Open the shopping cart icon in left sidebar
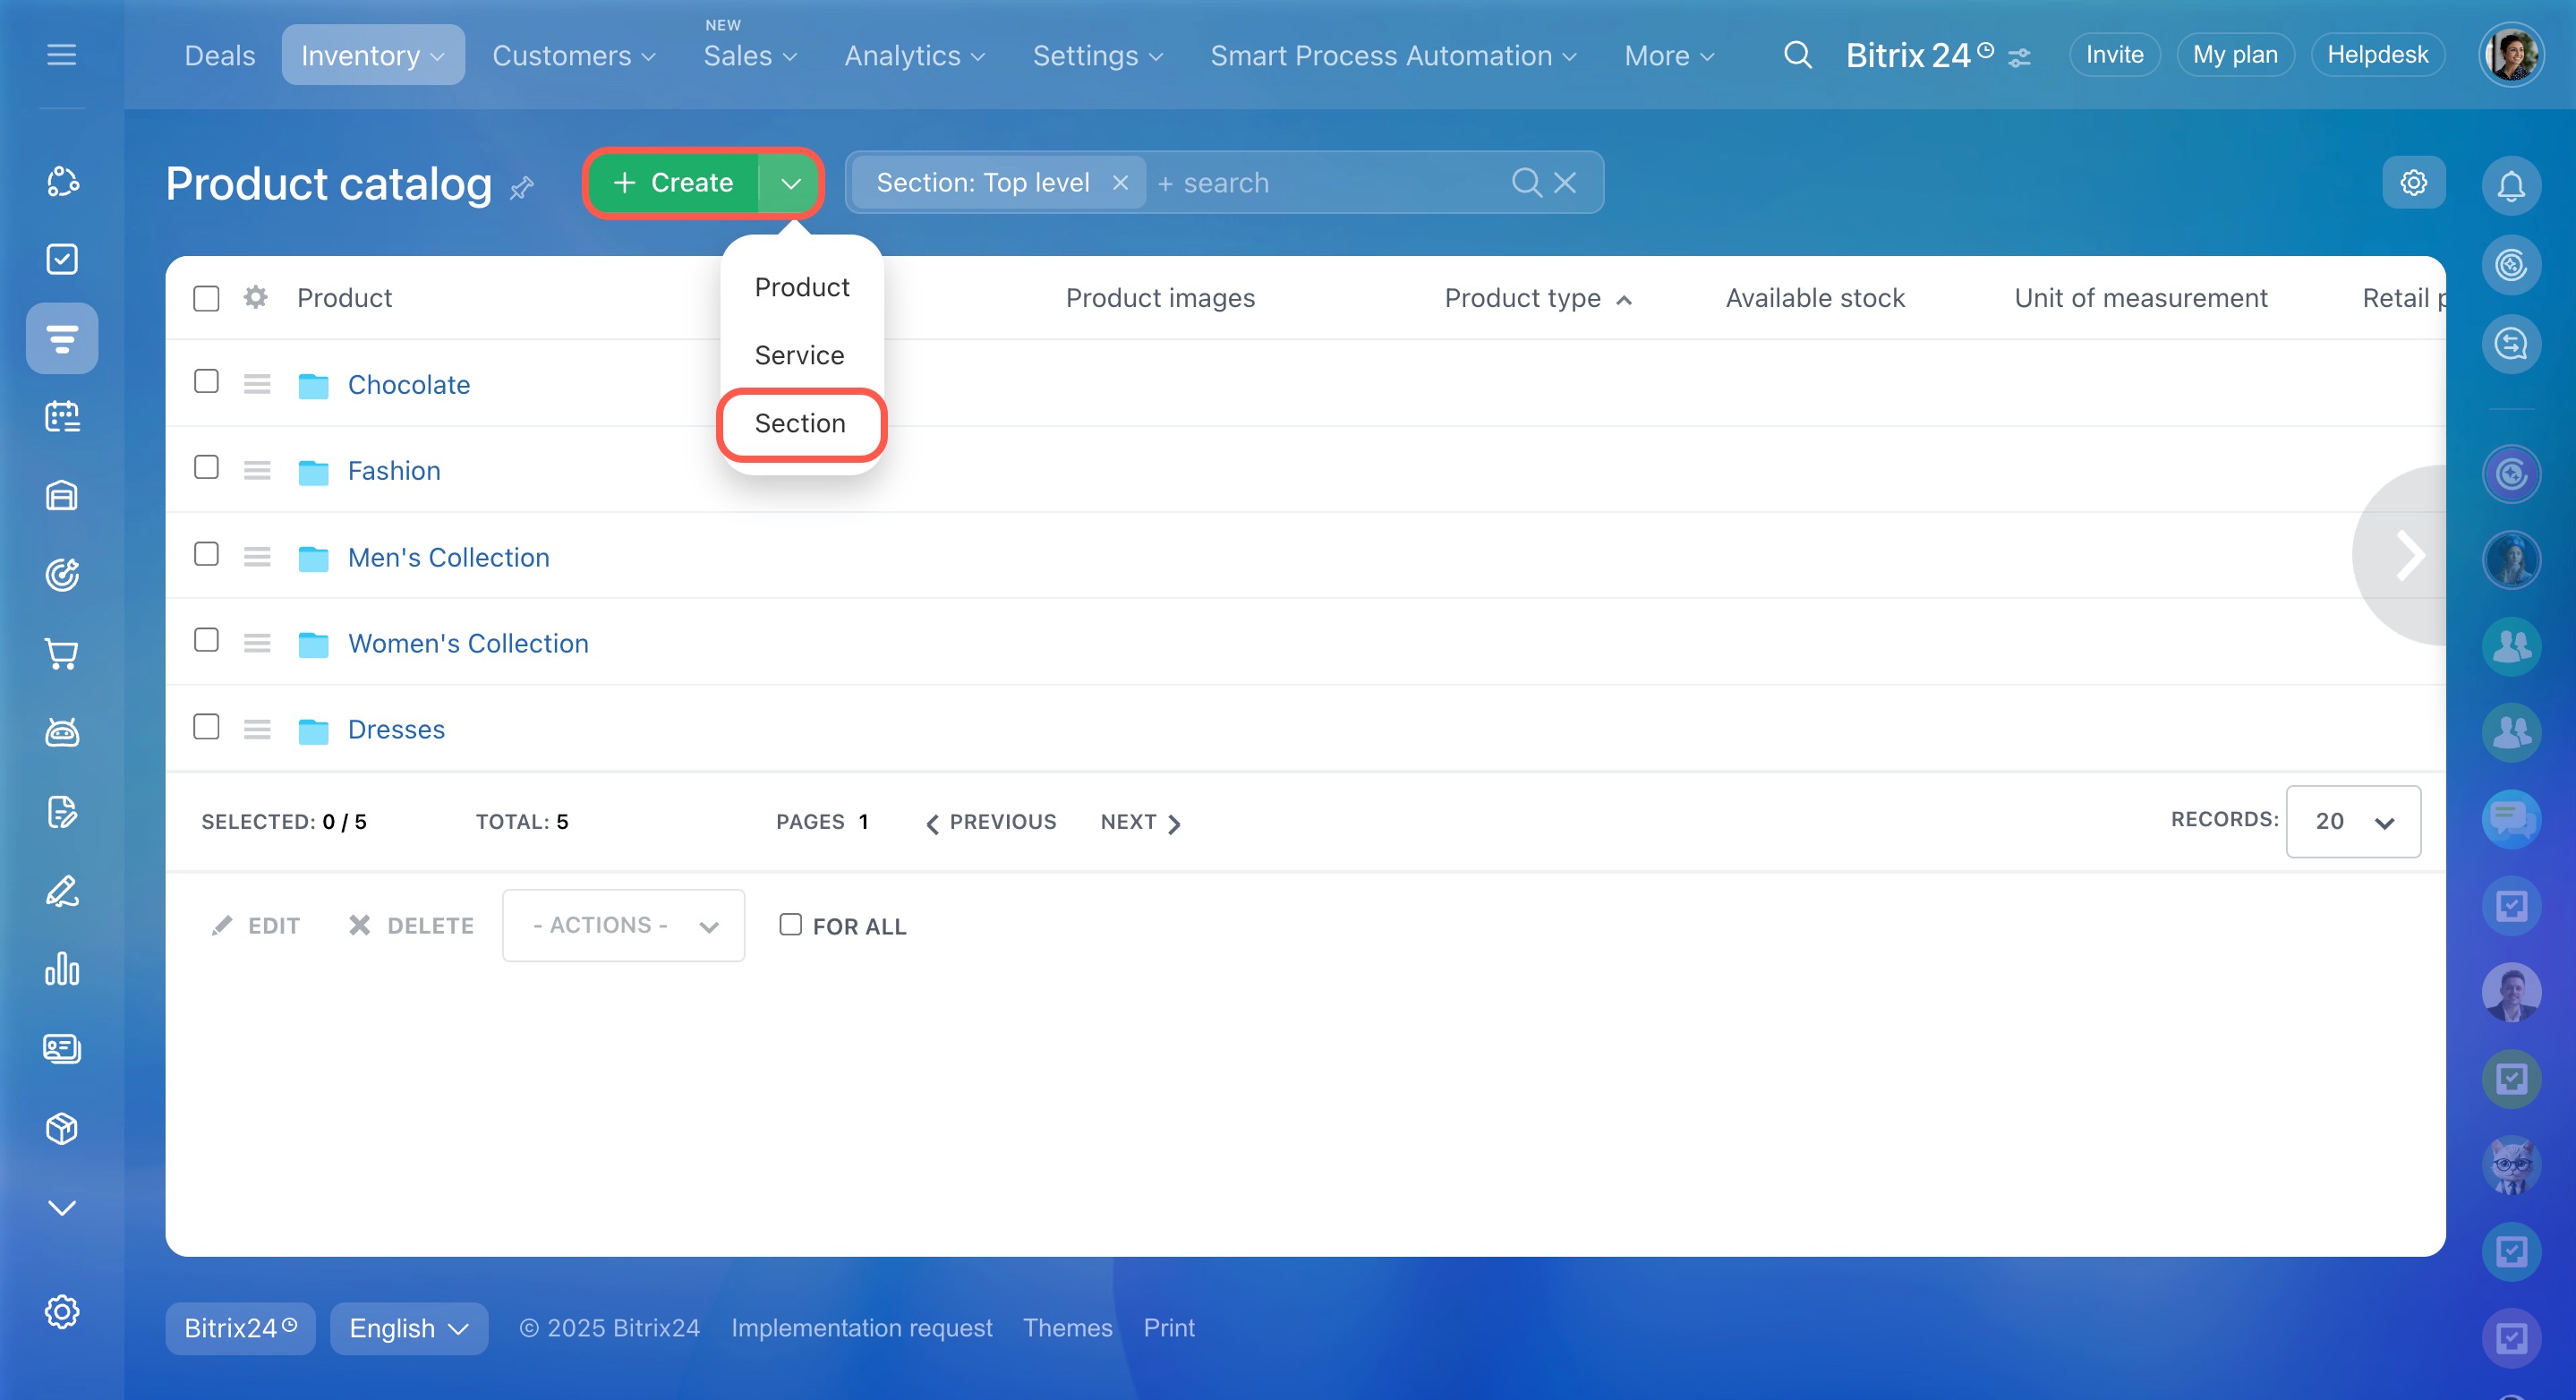Image resolution: width=2576 pixels, height=1400 pixels. [x=62, y=653]
